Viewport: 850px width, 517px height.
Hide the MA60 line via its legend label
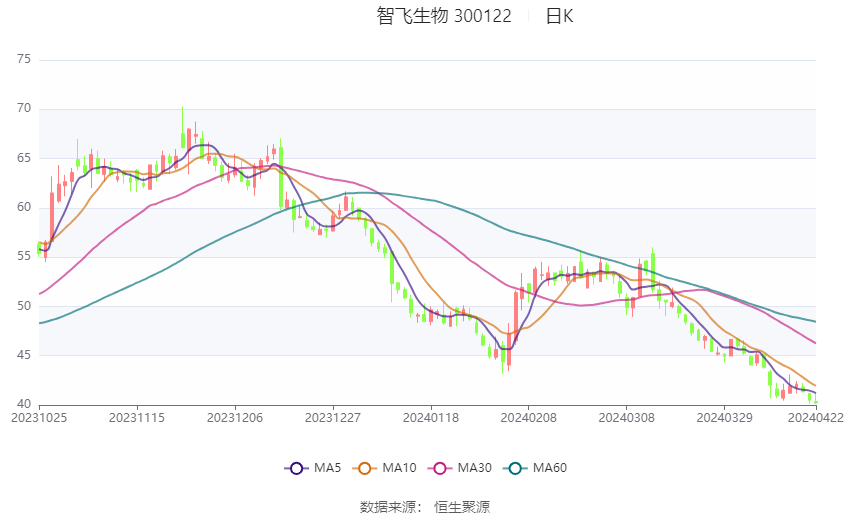click(549, 468)
